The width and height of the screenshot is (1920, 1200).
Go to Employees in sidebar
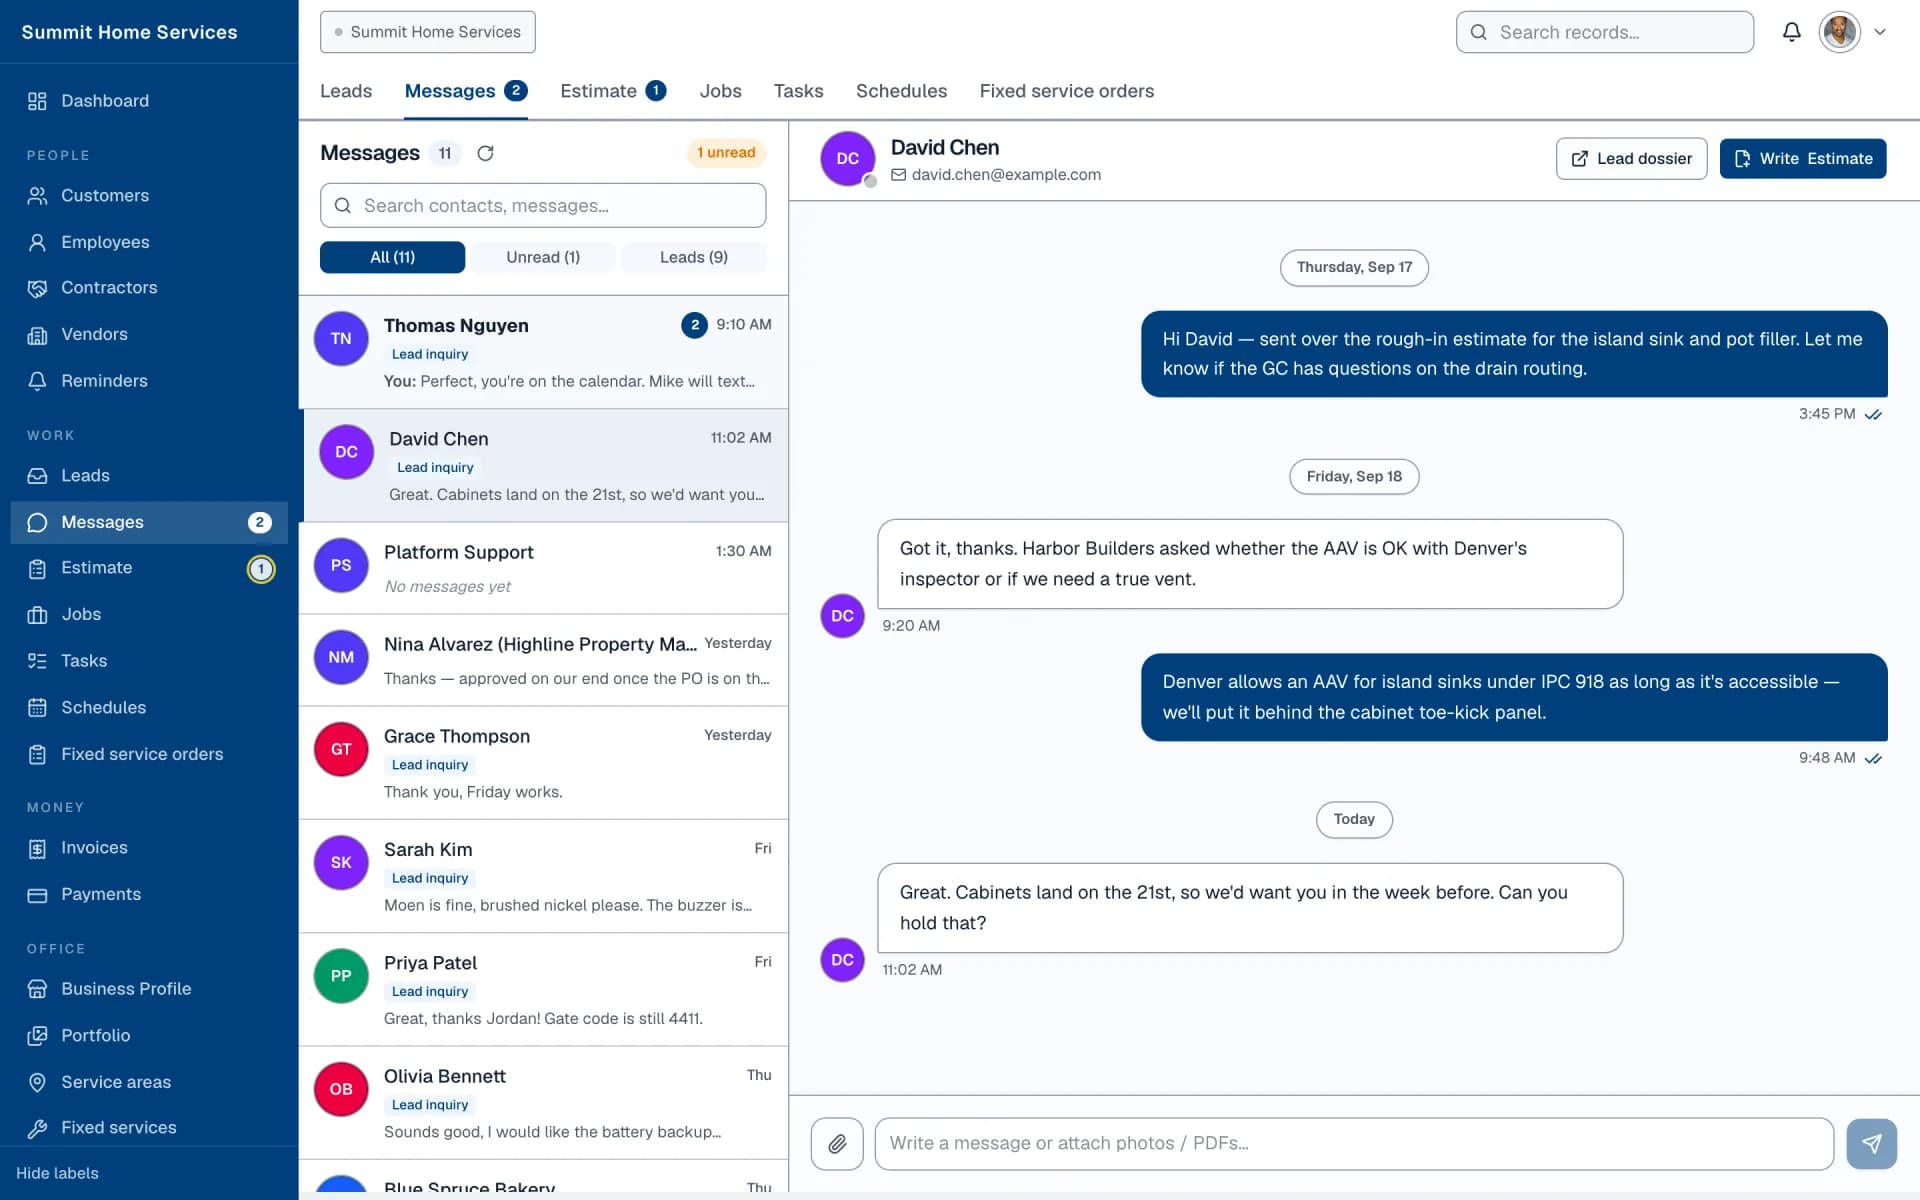click(x=149, y=242)
